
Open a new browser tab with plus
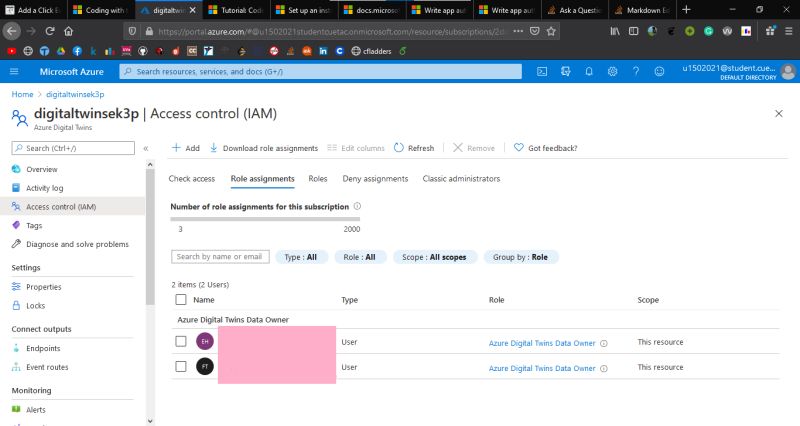click(686, 10)
